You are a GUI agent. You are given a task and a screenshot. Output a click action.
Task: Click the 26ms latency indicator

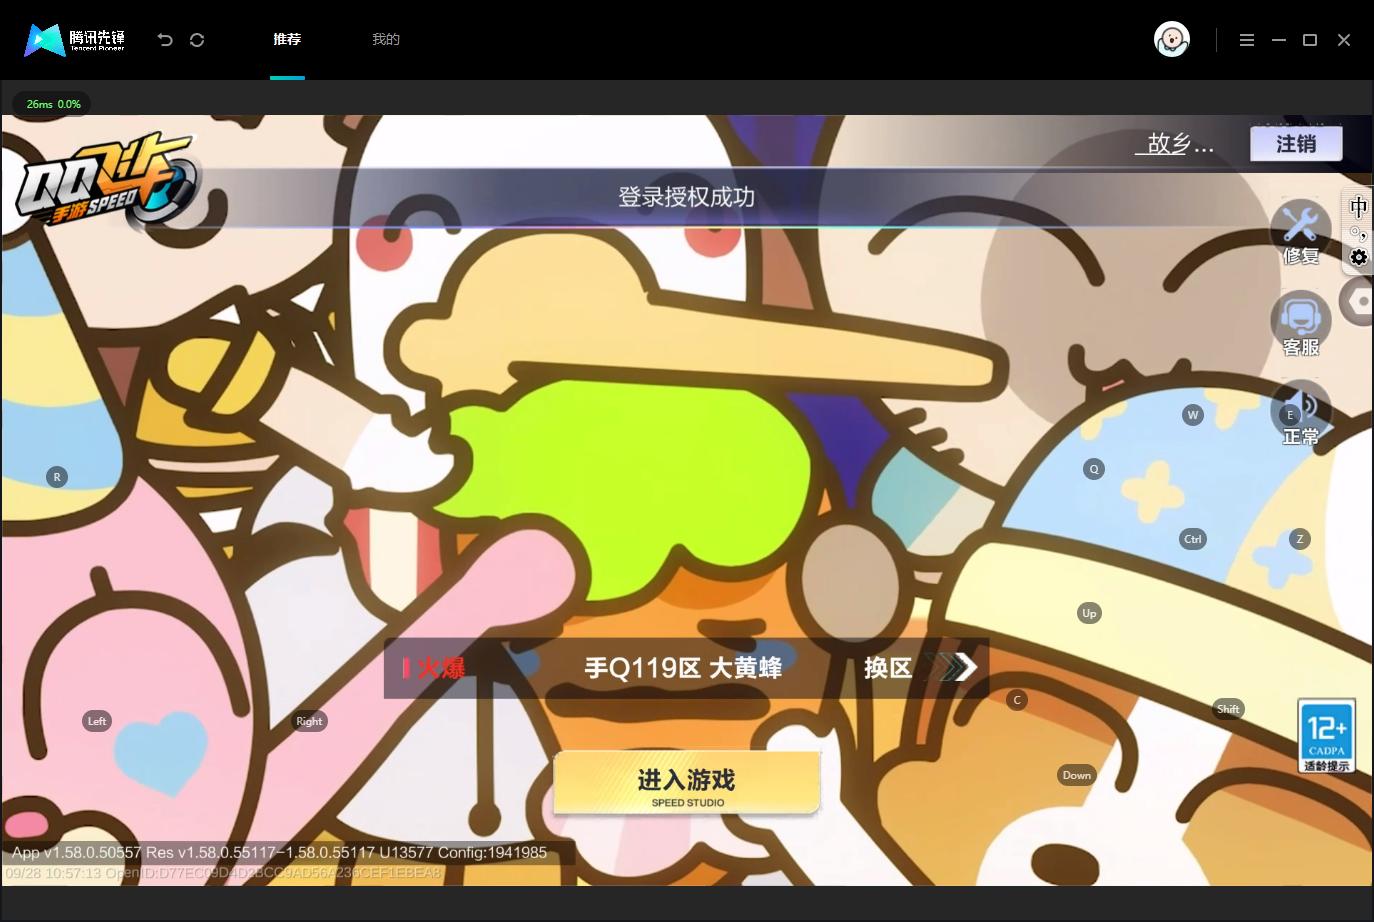53,104
